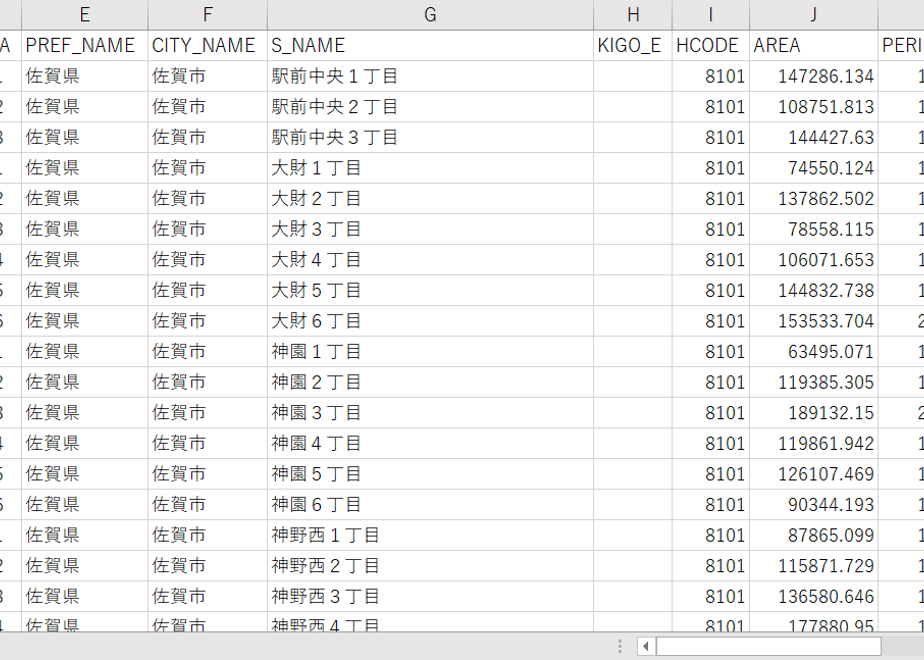Click AREA value 78558.115

click(x=814, y=229)
